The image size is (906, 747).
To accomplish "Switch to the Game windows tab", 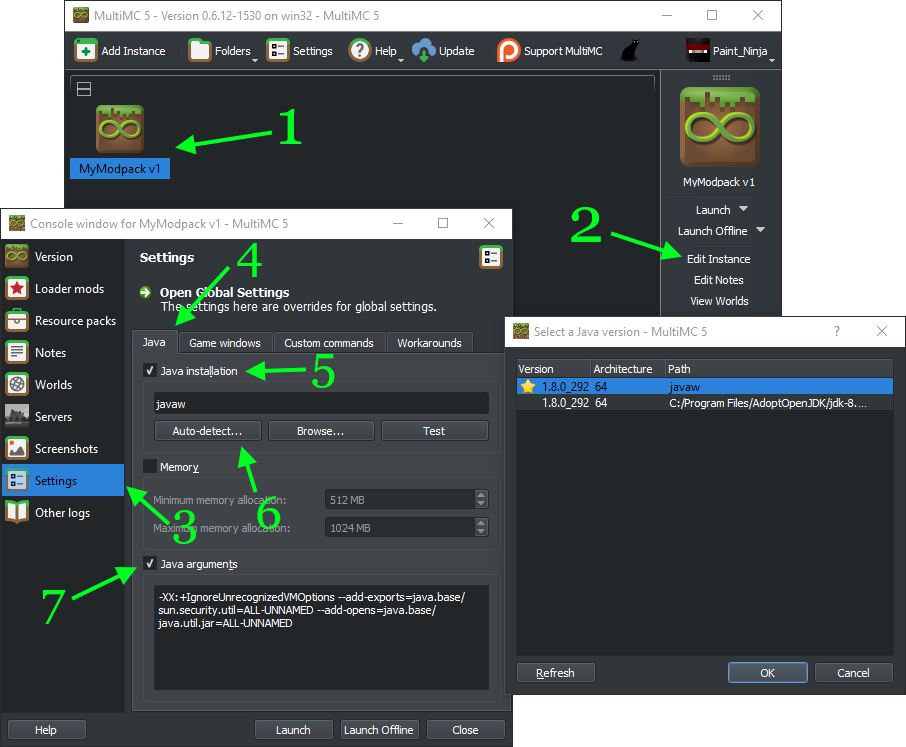I will (225, 343).
